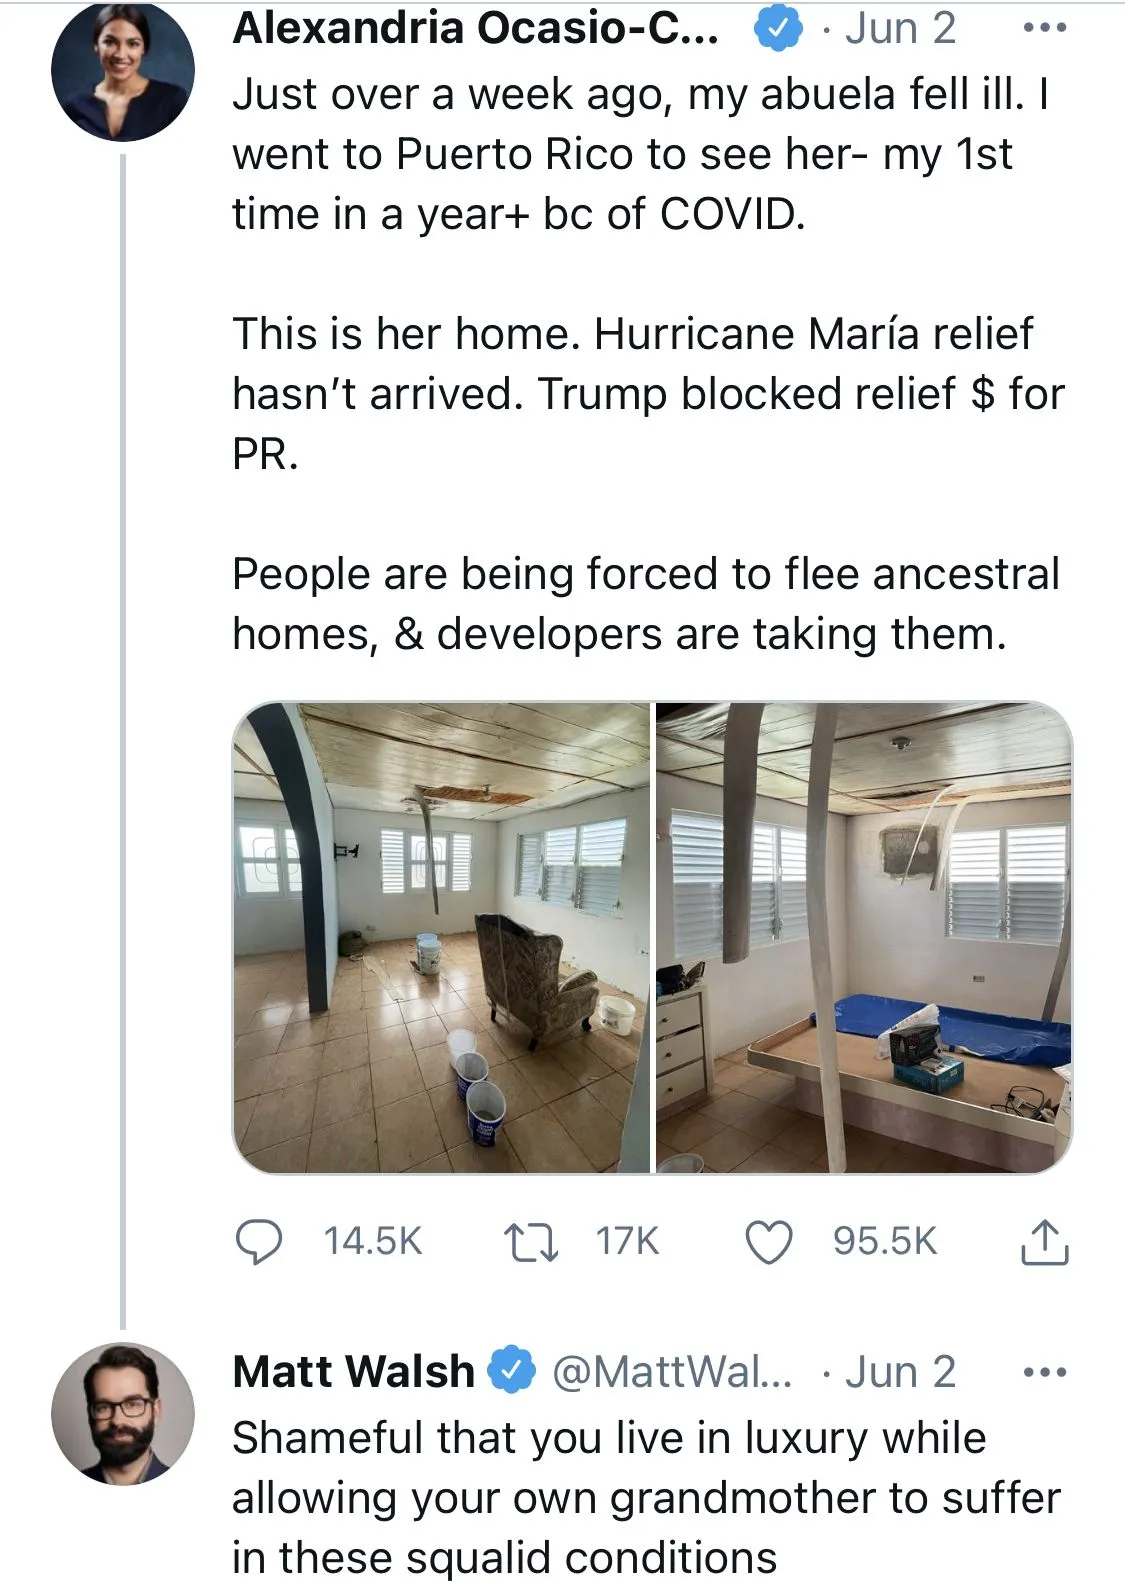This screenshot has height=1582, width=1125.
Task: Like the tweet with 95.5K likes
Action: [x=769, y=1242]
